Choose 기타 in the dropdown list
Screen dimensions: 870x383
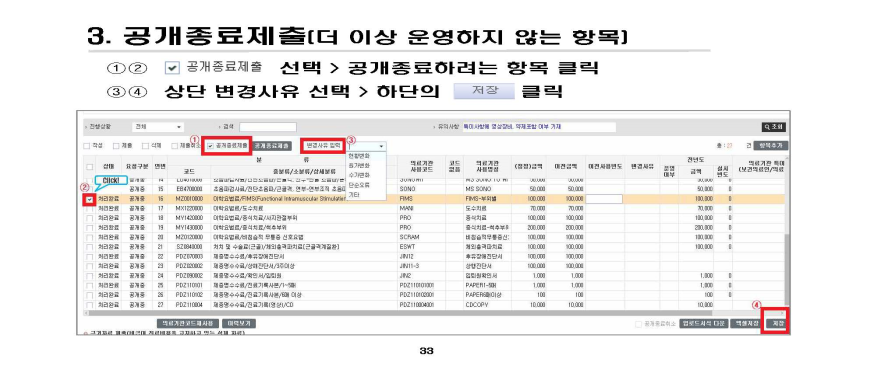click(354, 194)
